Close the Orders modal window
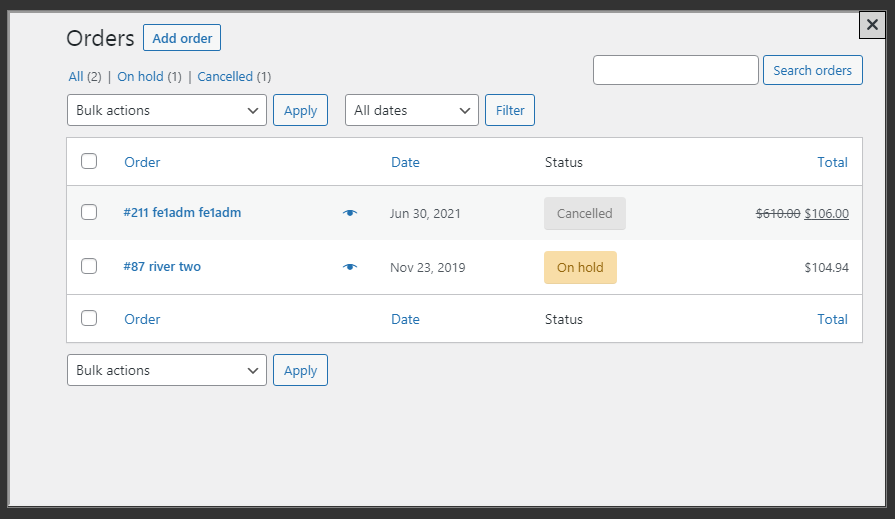The width and height of the screenshot is (895, 519). [871, 26]
